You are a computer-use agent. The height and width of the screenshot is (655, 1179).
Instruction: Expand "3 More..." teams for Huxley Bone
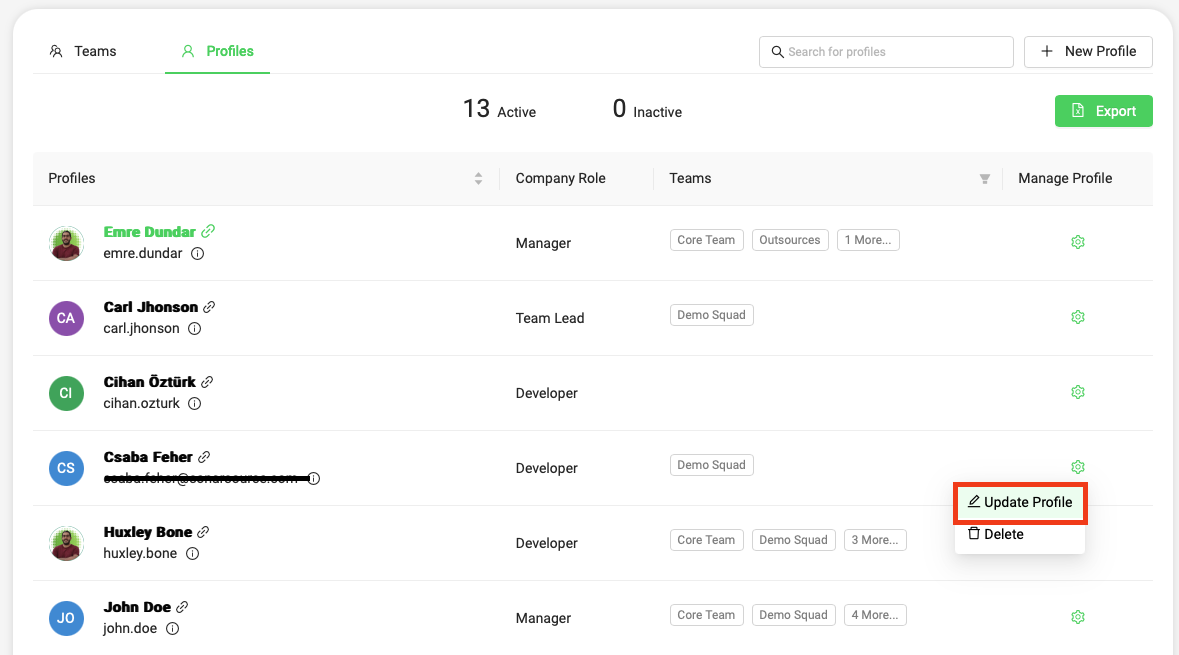[875, 540]
